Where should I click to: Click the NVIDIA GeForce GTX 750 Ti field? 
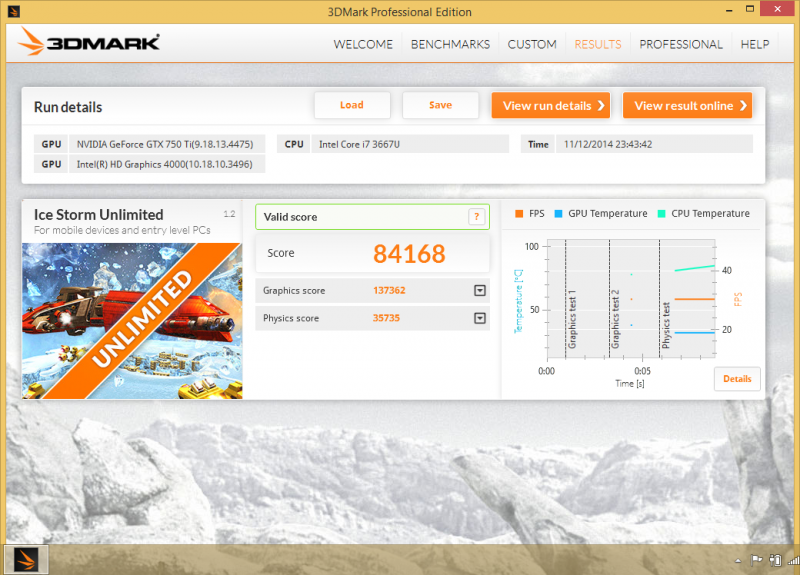tap(167, 144)
